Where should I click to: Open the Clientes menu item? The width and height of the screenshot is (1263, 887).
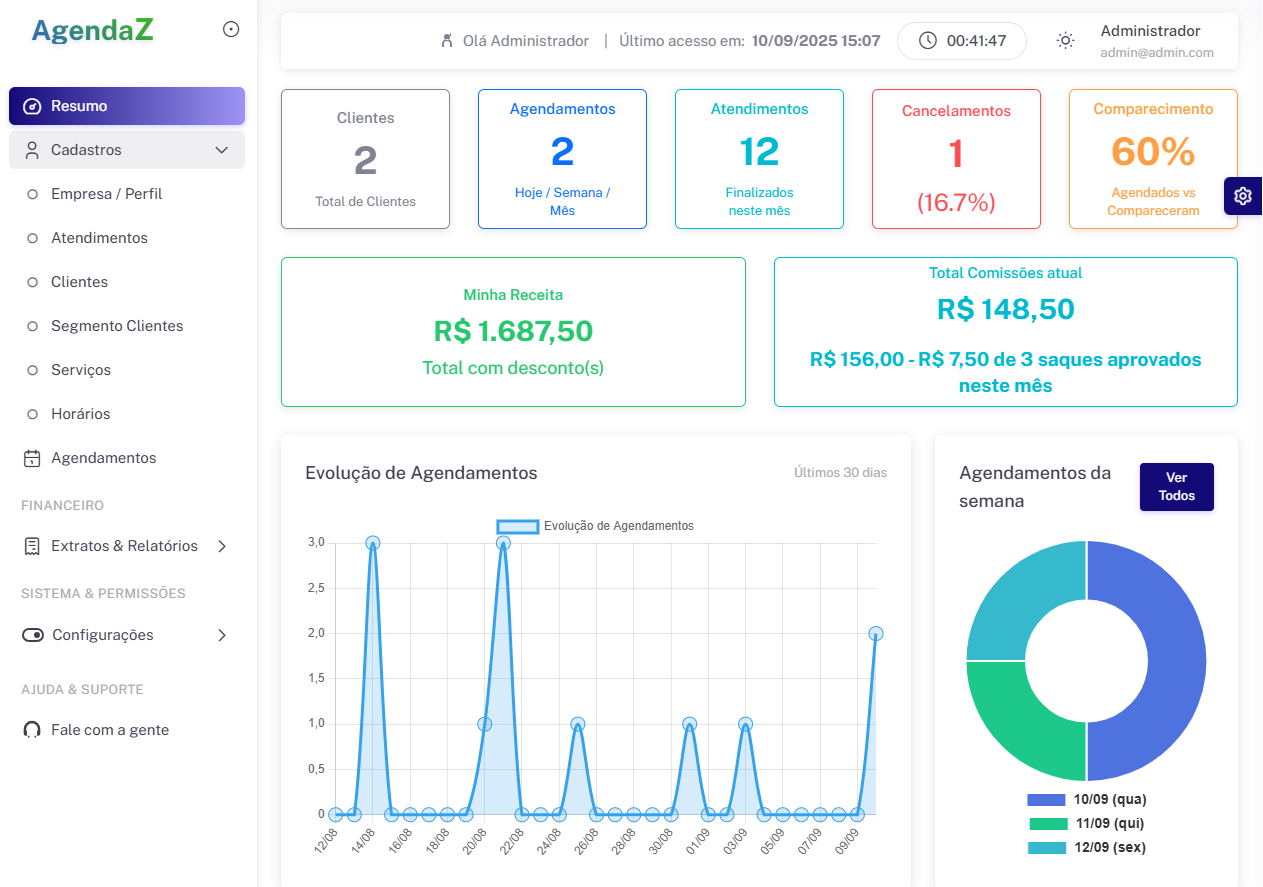tap(79, 282)
